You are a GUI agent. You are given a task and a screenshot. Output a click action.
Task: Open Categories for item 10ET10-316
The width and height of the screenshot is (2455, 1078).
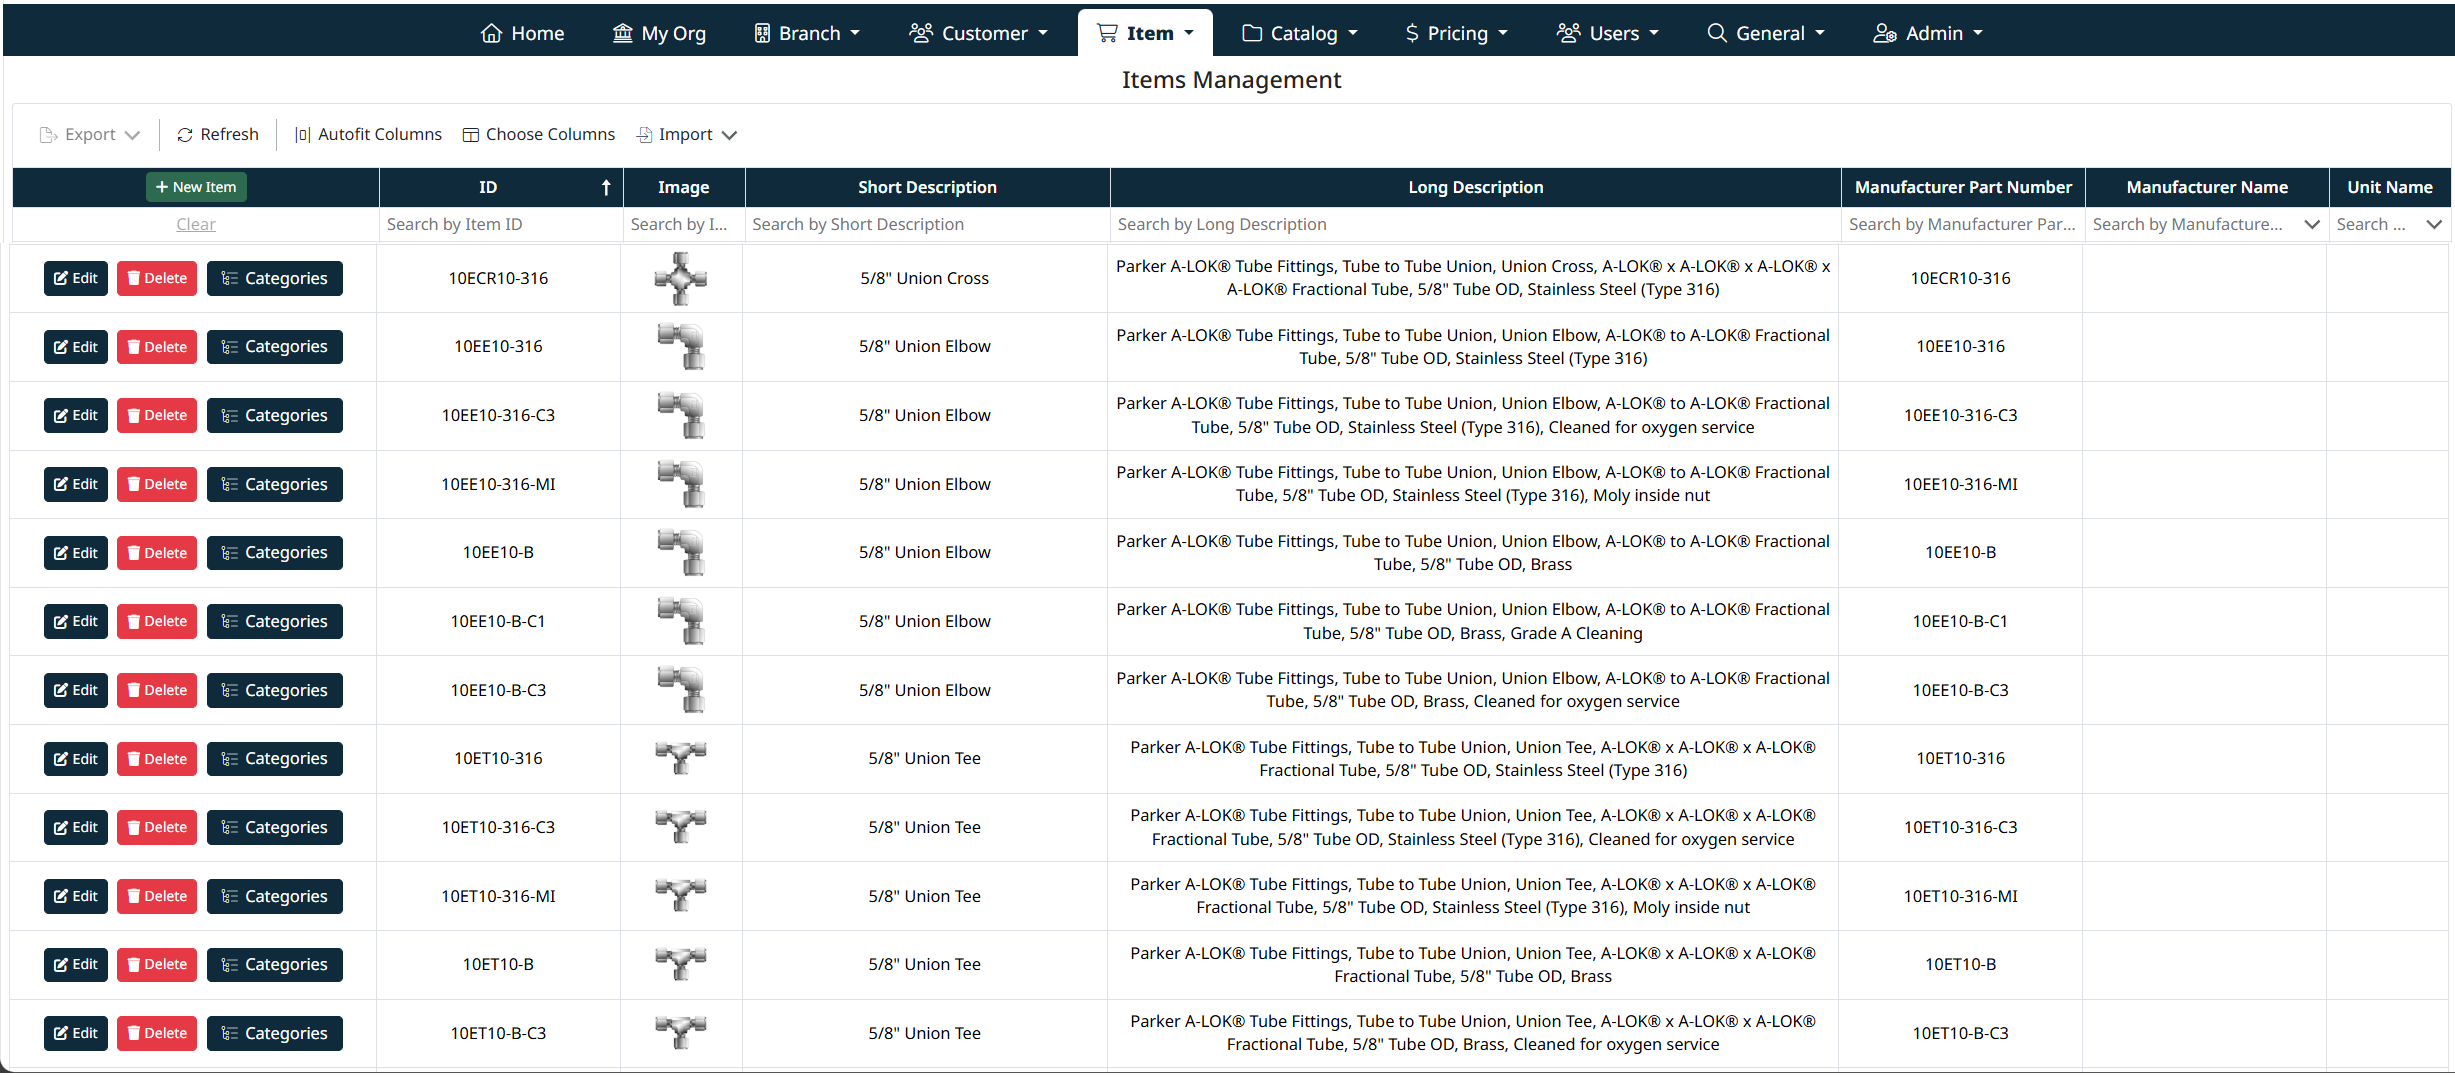274,759
